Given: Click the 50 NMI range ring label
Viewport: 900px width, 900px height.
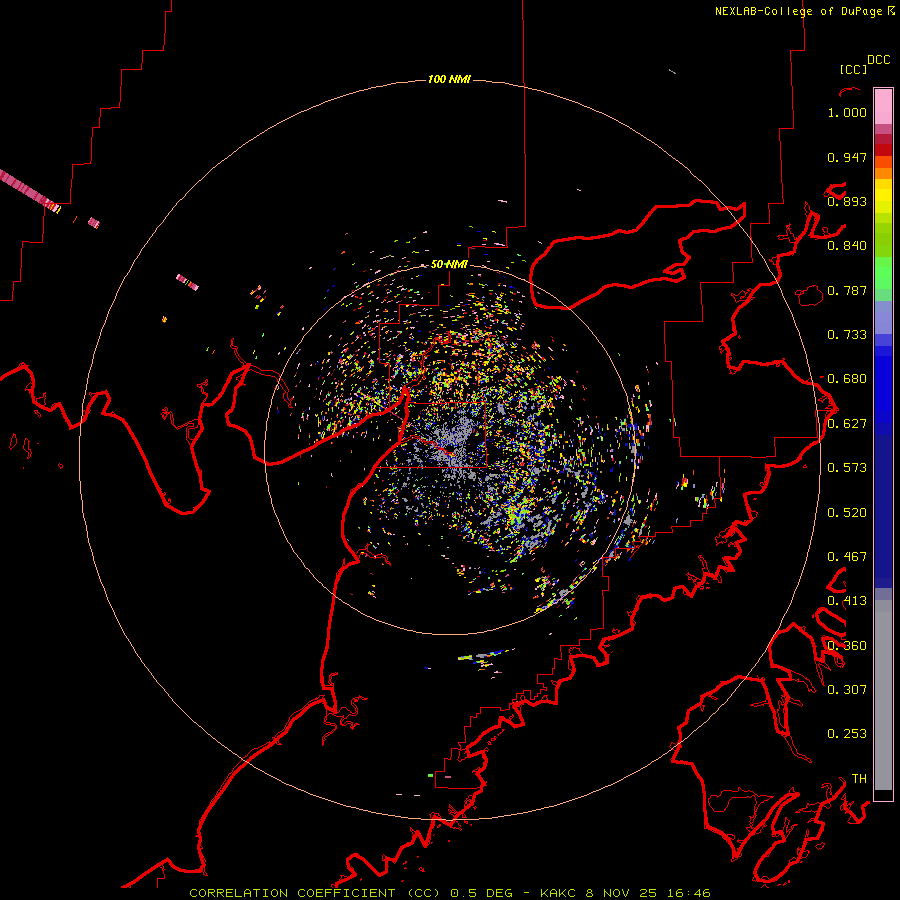Looking at the screenshot, I should click(449, 264).
